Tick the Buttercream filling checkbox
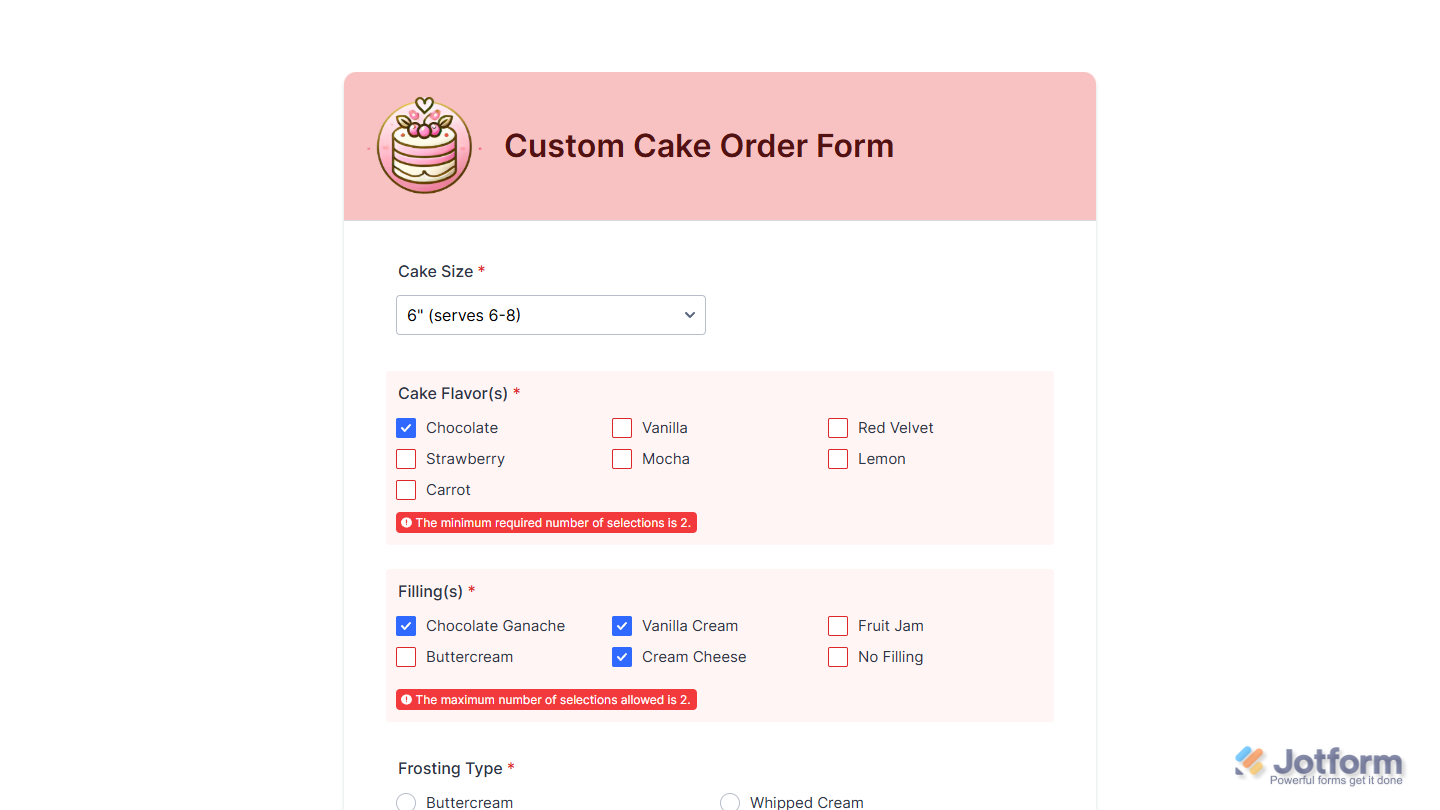Viewport: 1440px width, 810px height. click(406, 657)
